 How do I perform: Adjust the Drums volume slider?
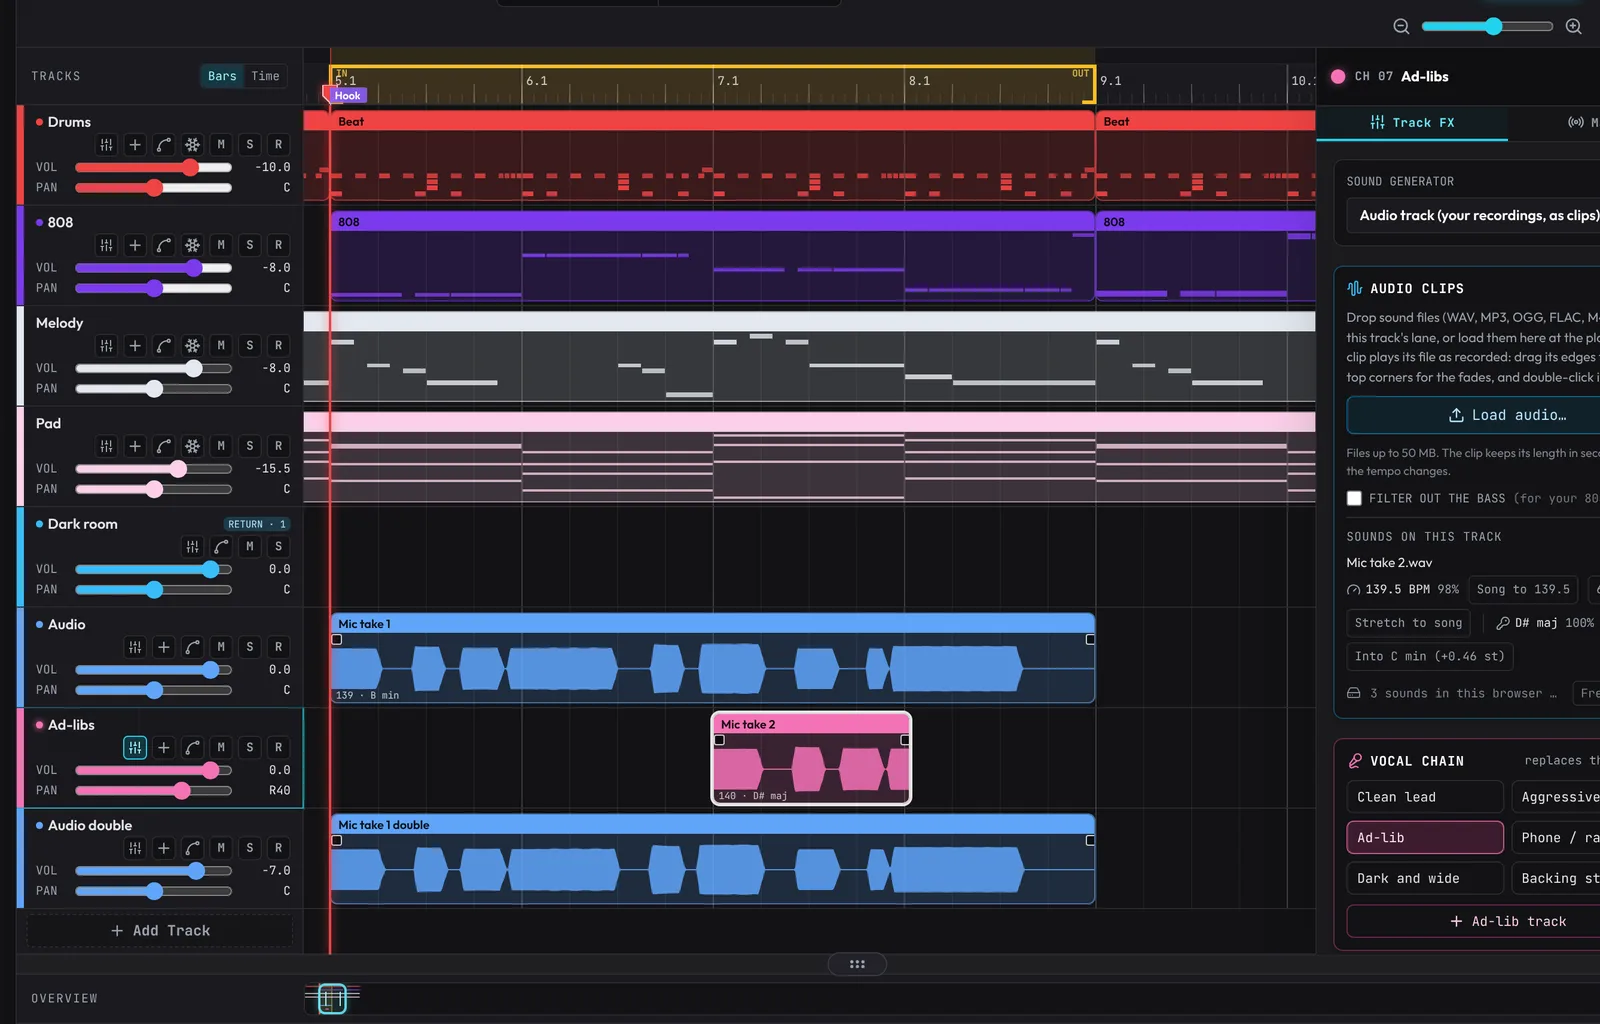click(153, 168)
